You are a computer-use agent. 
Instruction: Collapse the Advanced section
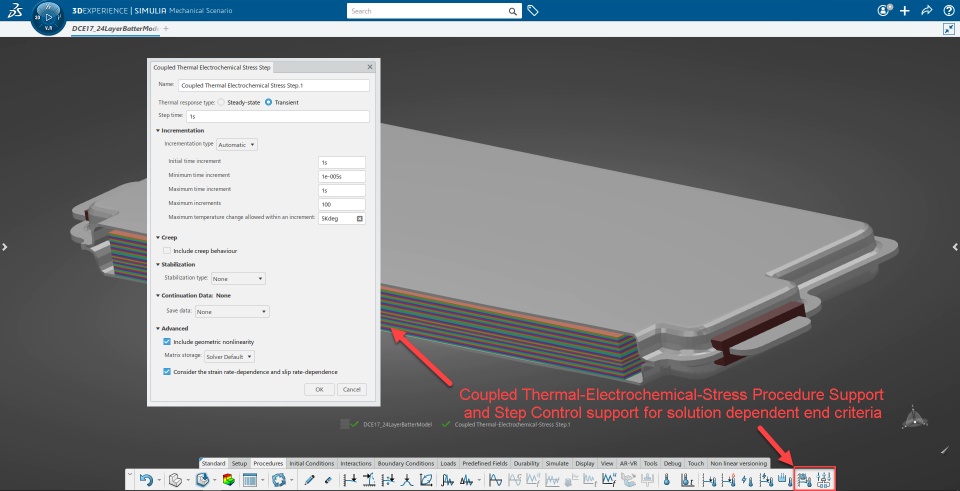158,328
